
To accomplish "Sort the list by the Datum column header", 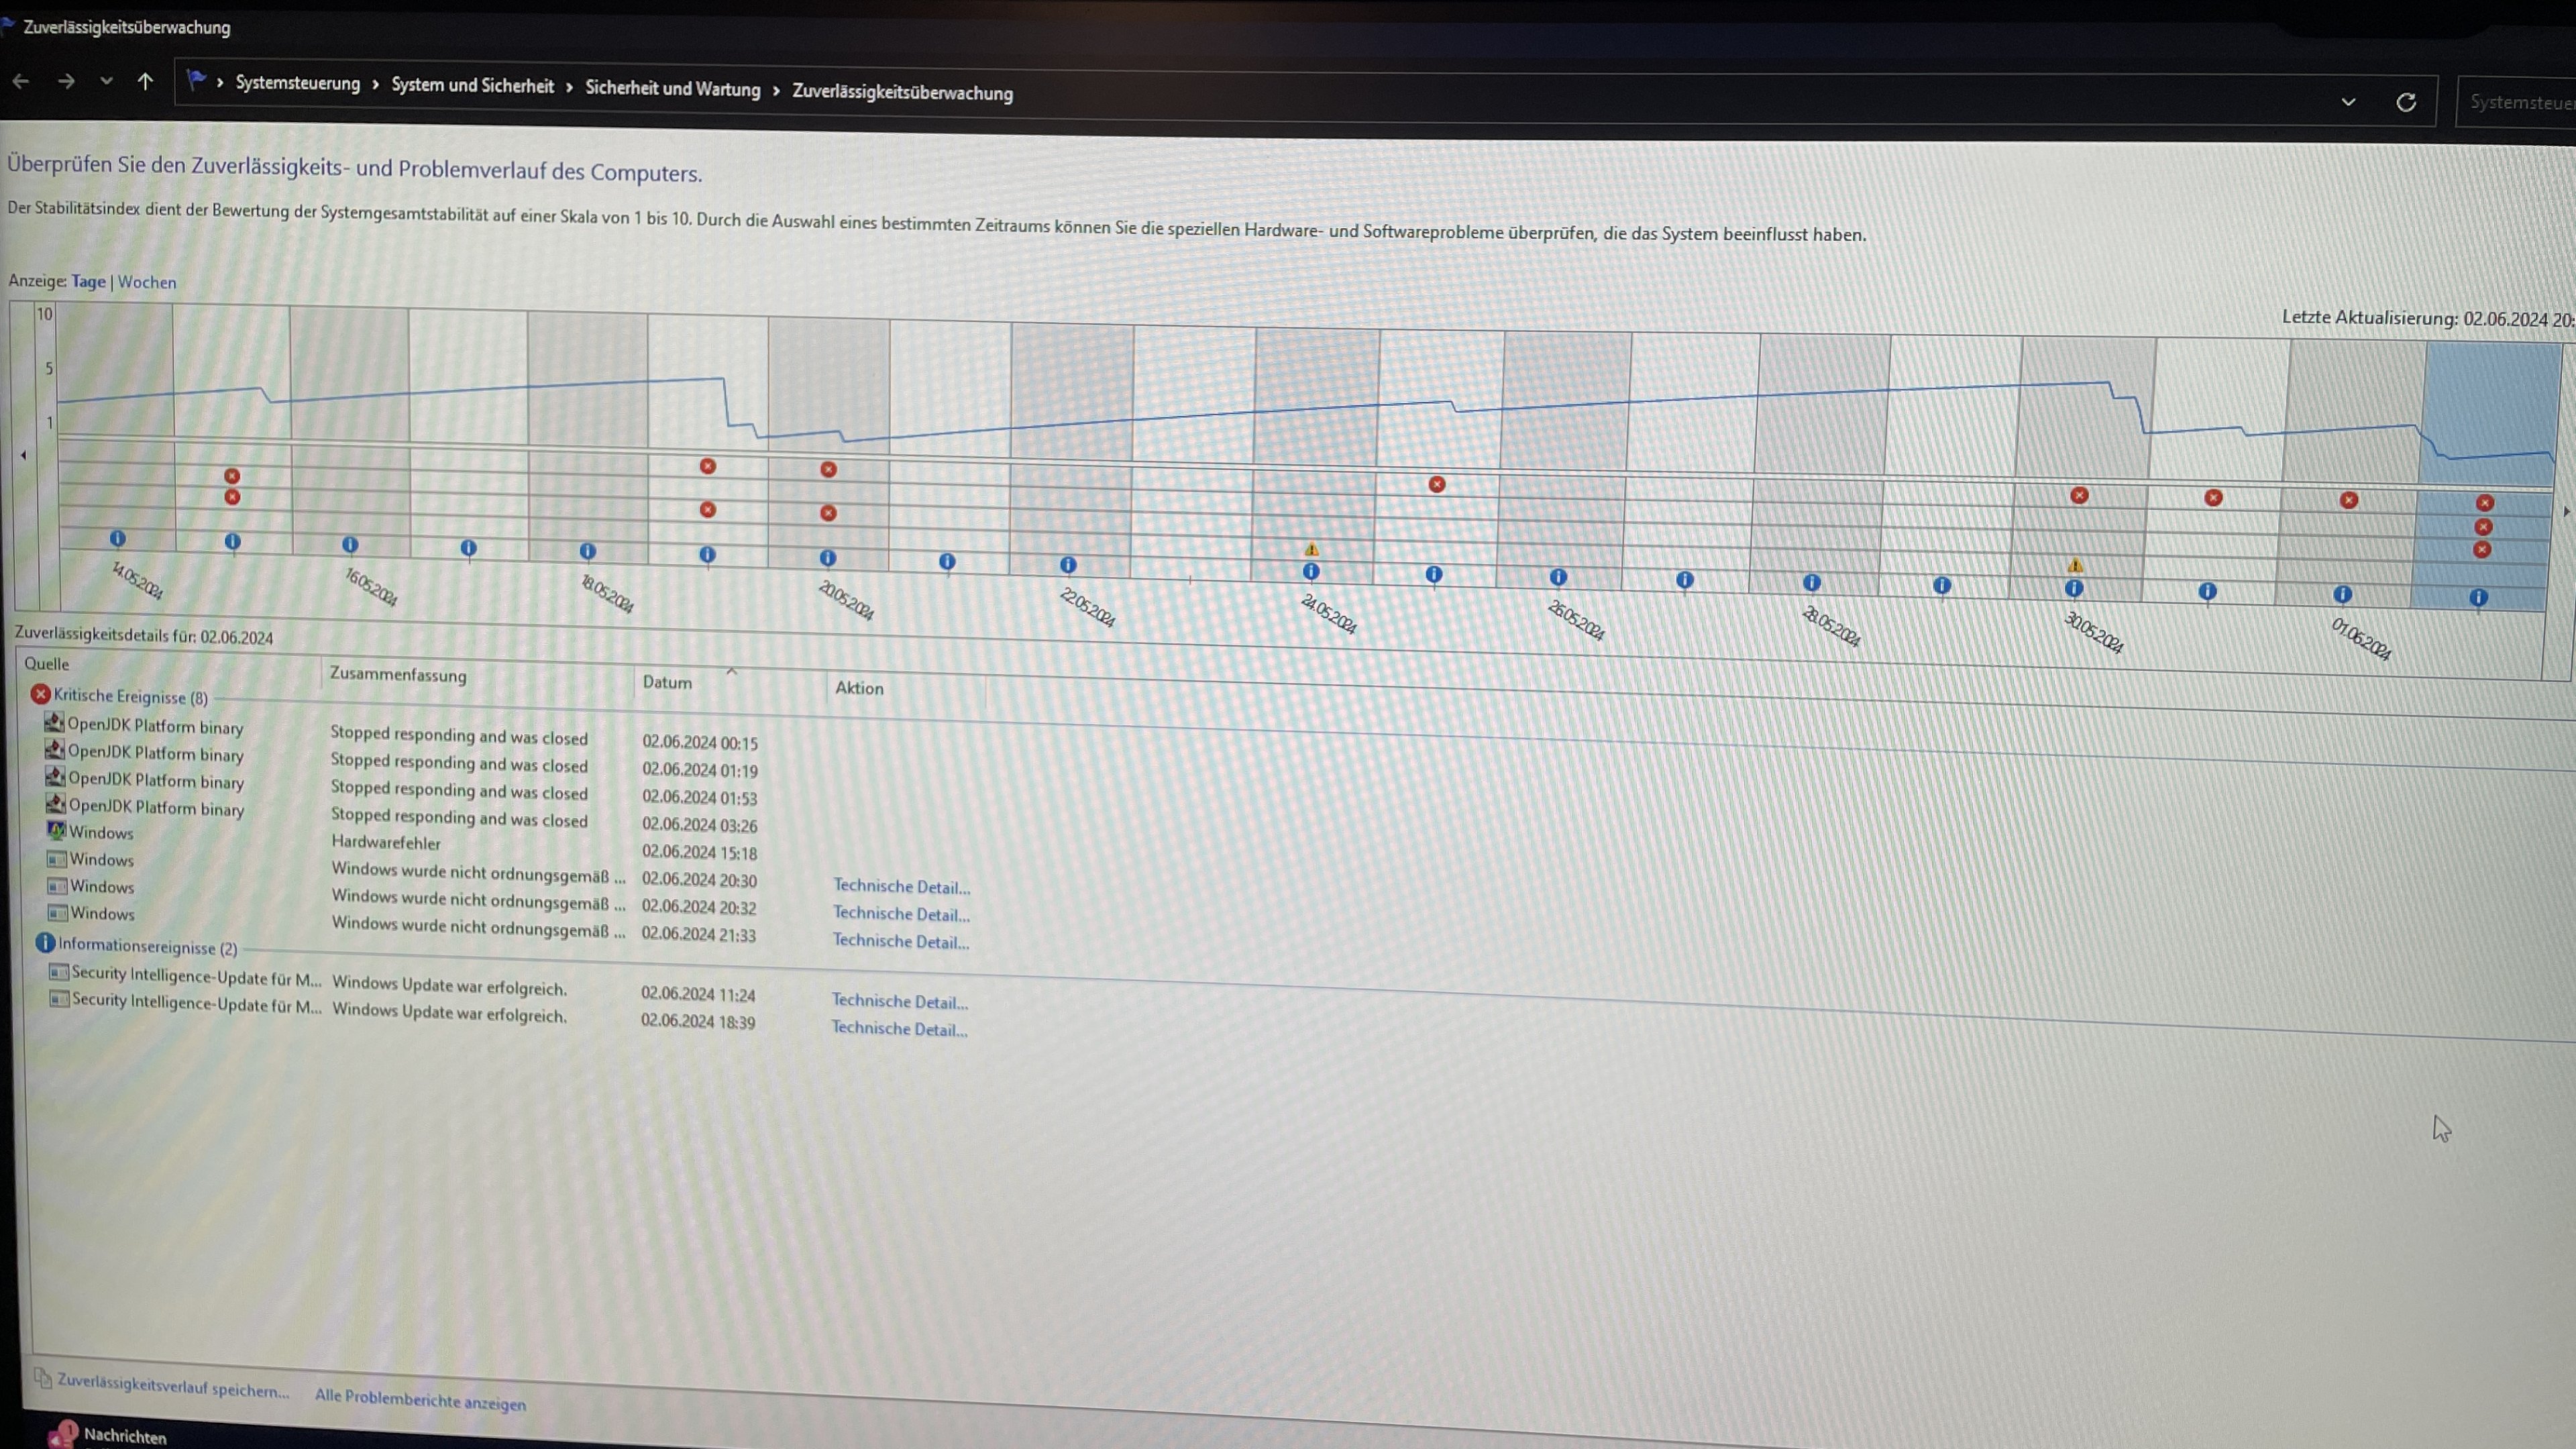I will [667, 682].
